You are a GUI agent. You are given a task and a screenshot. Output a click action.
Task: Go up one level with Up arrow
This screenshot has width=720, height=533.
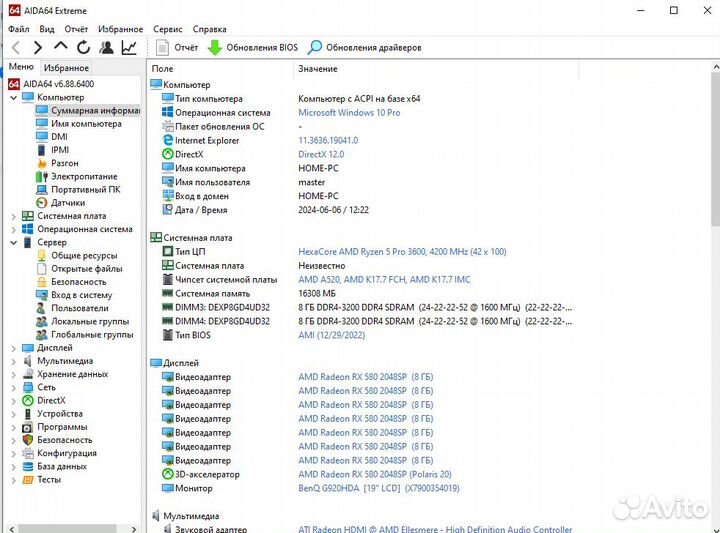[x=61, y=46]
